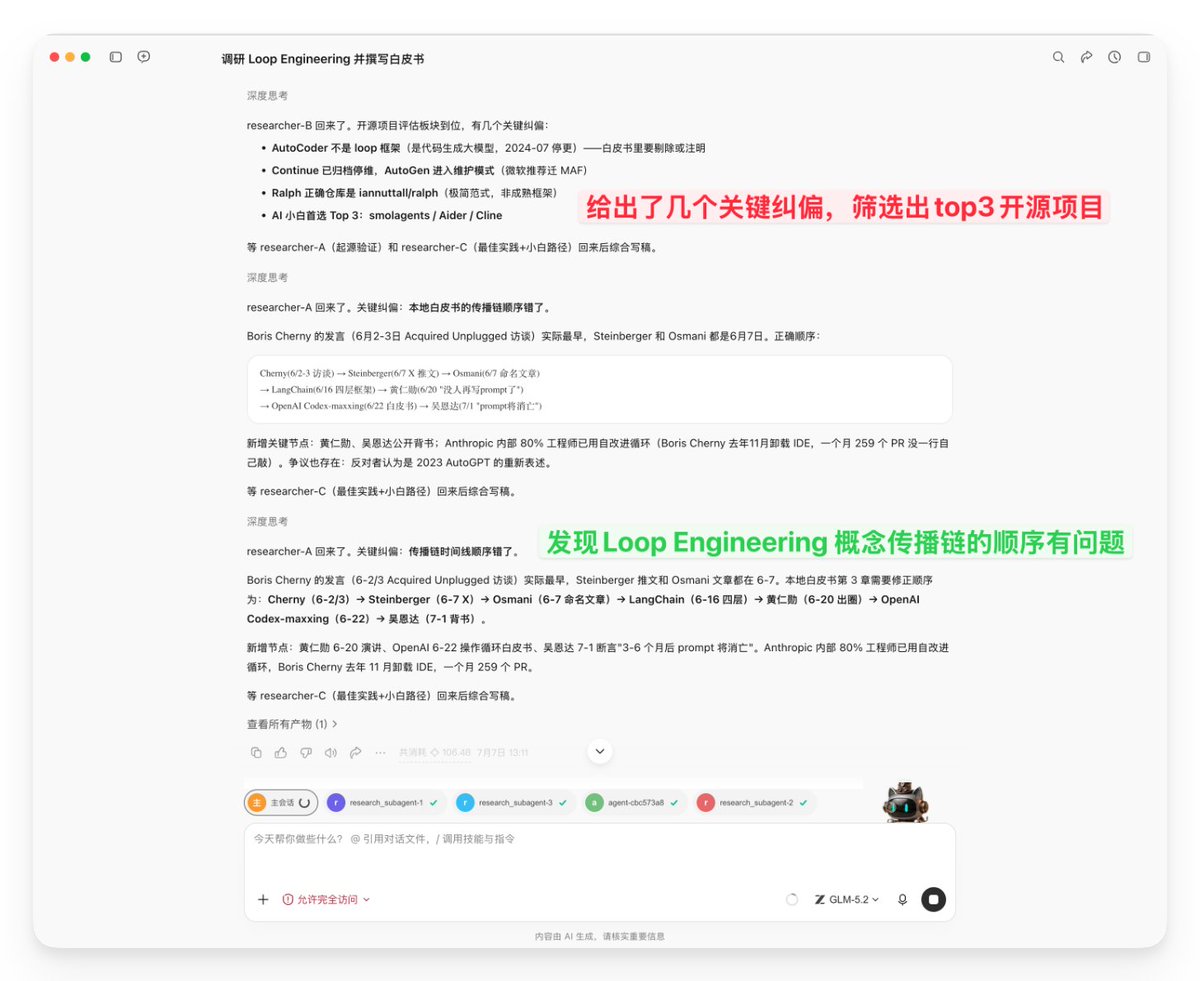Share the conversation with the arrow icon
The width and height of the screenshot is (1200, 981).
pyautogui.click(x=1086, y=57)
